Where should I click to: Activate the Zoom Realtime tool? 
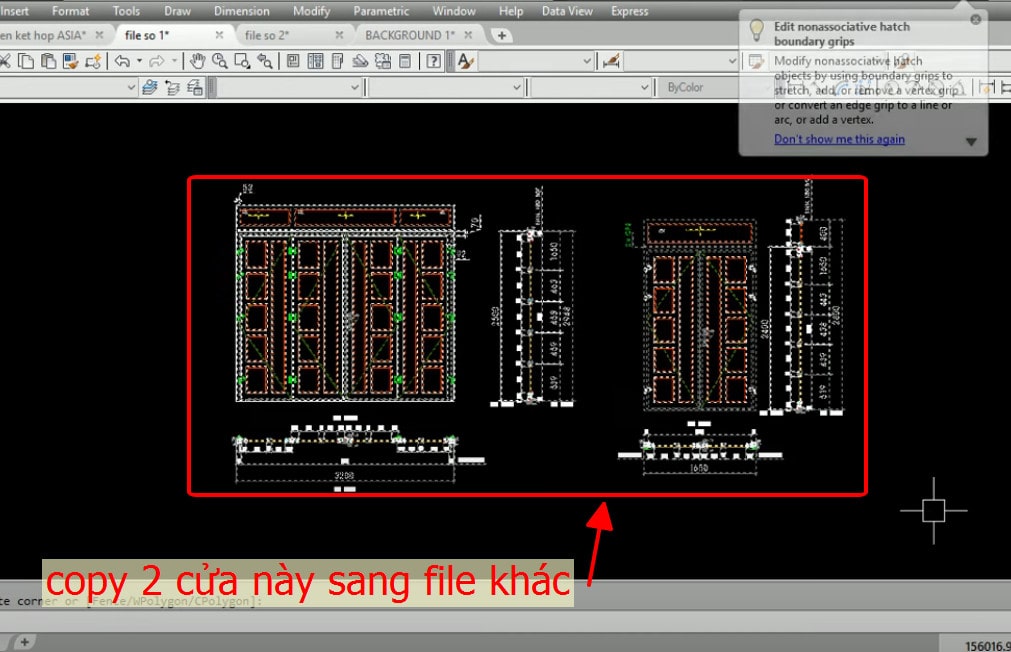point(219,61)
